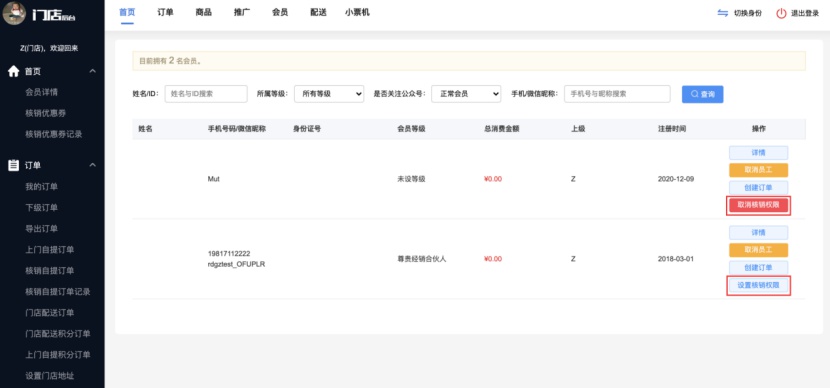This screenshot has height=388, width=830.
Task: Open 门店配送积分订单 in the sidebar
Action: tap(58, 333)
